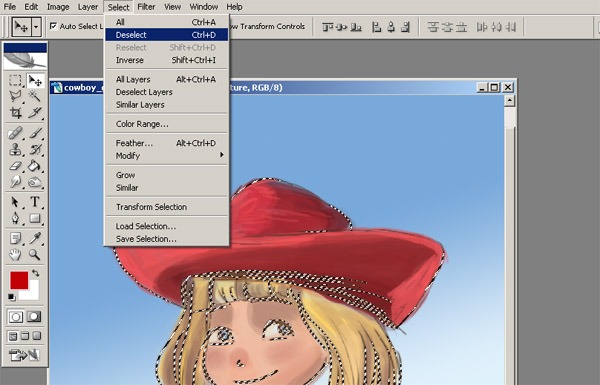Click Align bottom edges icon
The height and width of the screenshot is (385, 600).
356,27
